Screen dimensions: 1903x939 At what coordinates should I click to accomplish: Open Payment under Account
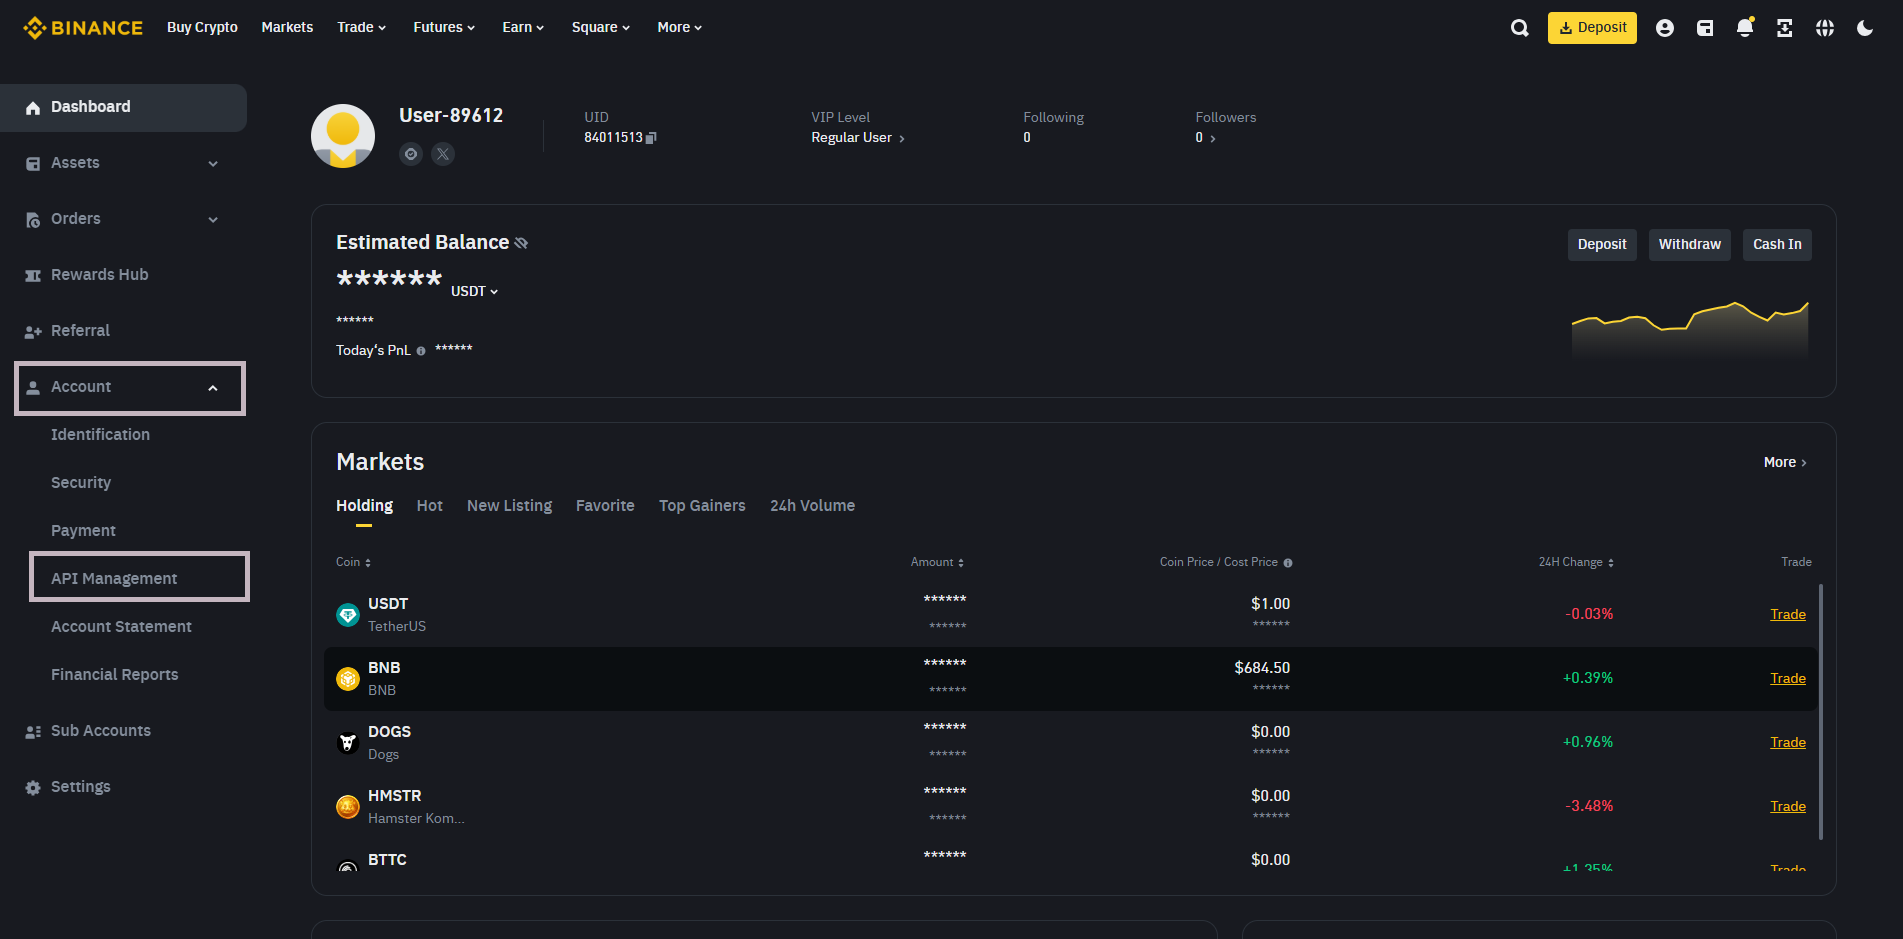pyautogui.click(x=83, y=531)
